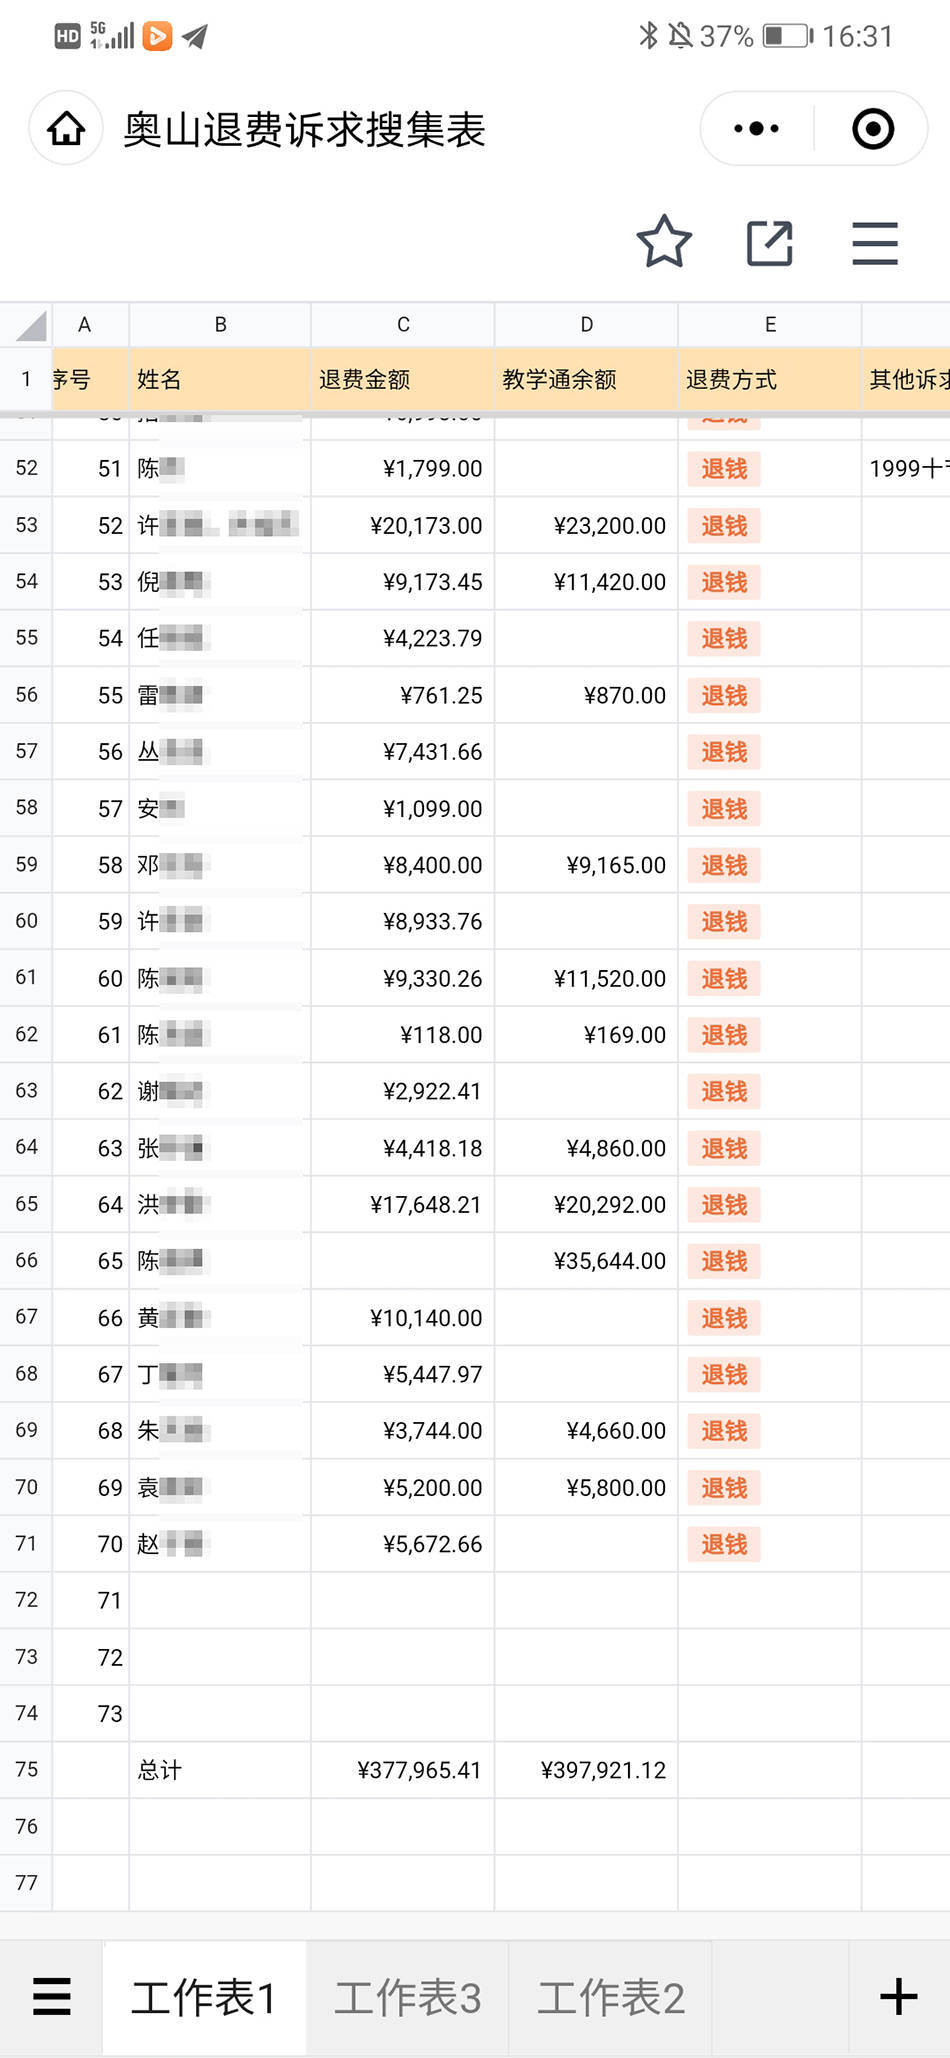Add a new sheet with plus icon
This screenshot has width=950, height=2058.
(x=898, y=1997)
